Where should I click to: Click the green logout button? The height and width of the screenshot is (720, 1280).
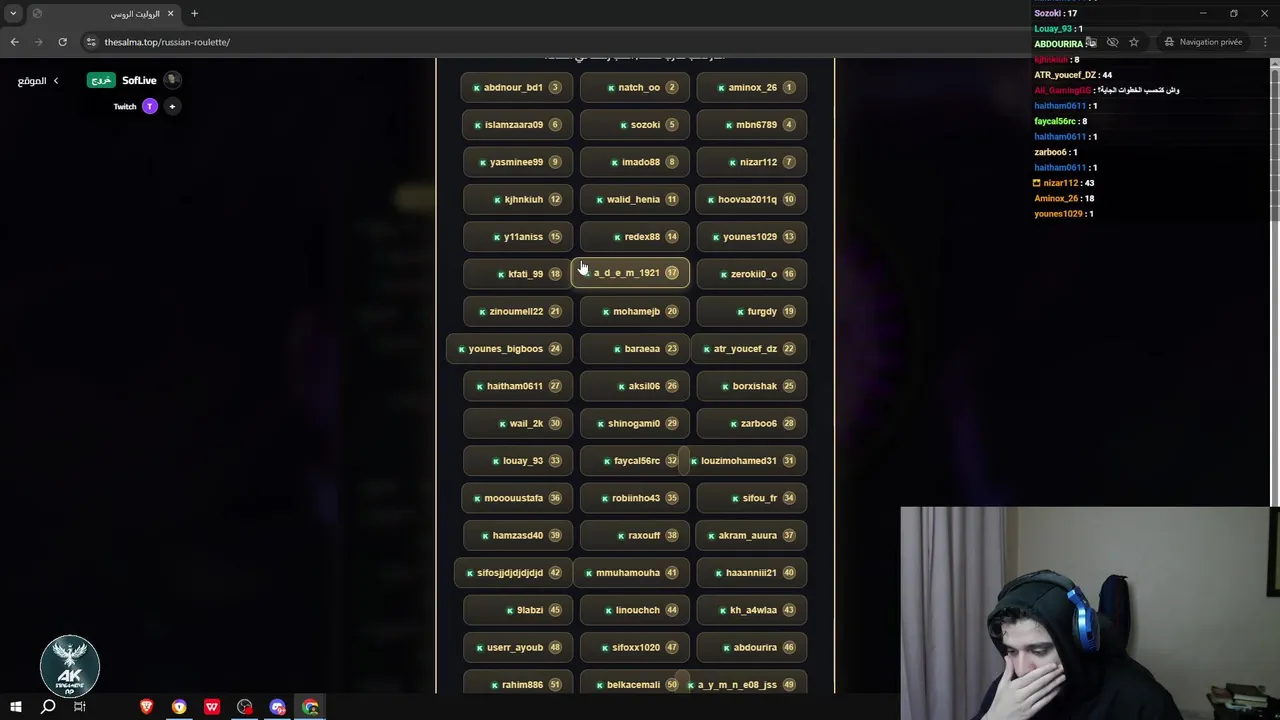101,80
